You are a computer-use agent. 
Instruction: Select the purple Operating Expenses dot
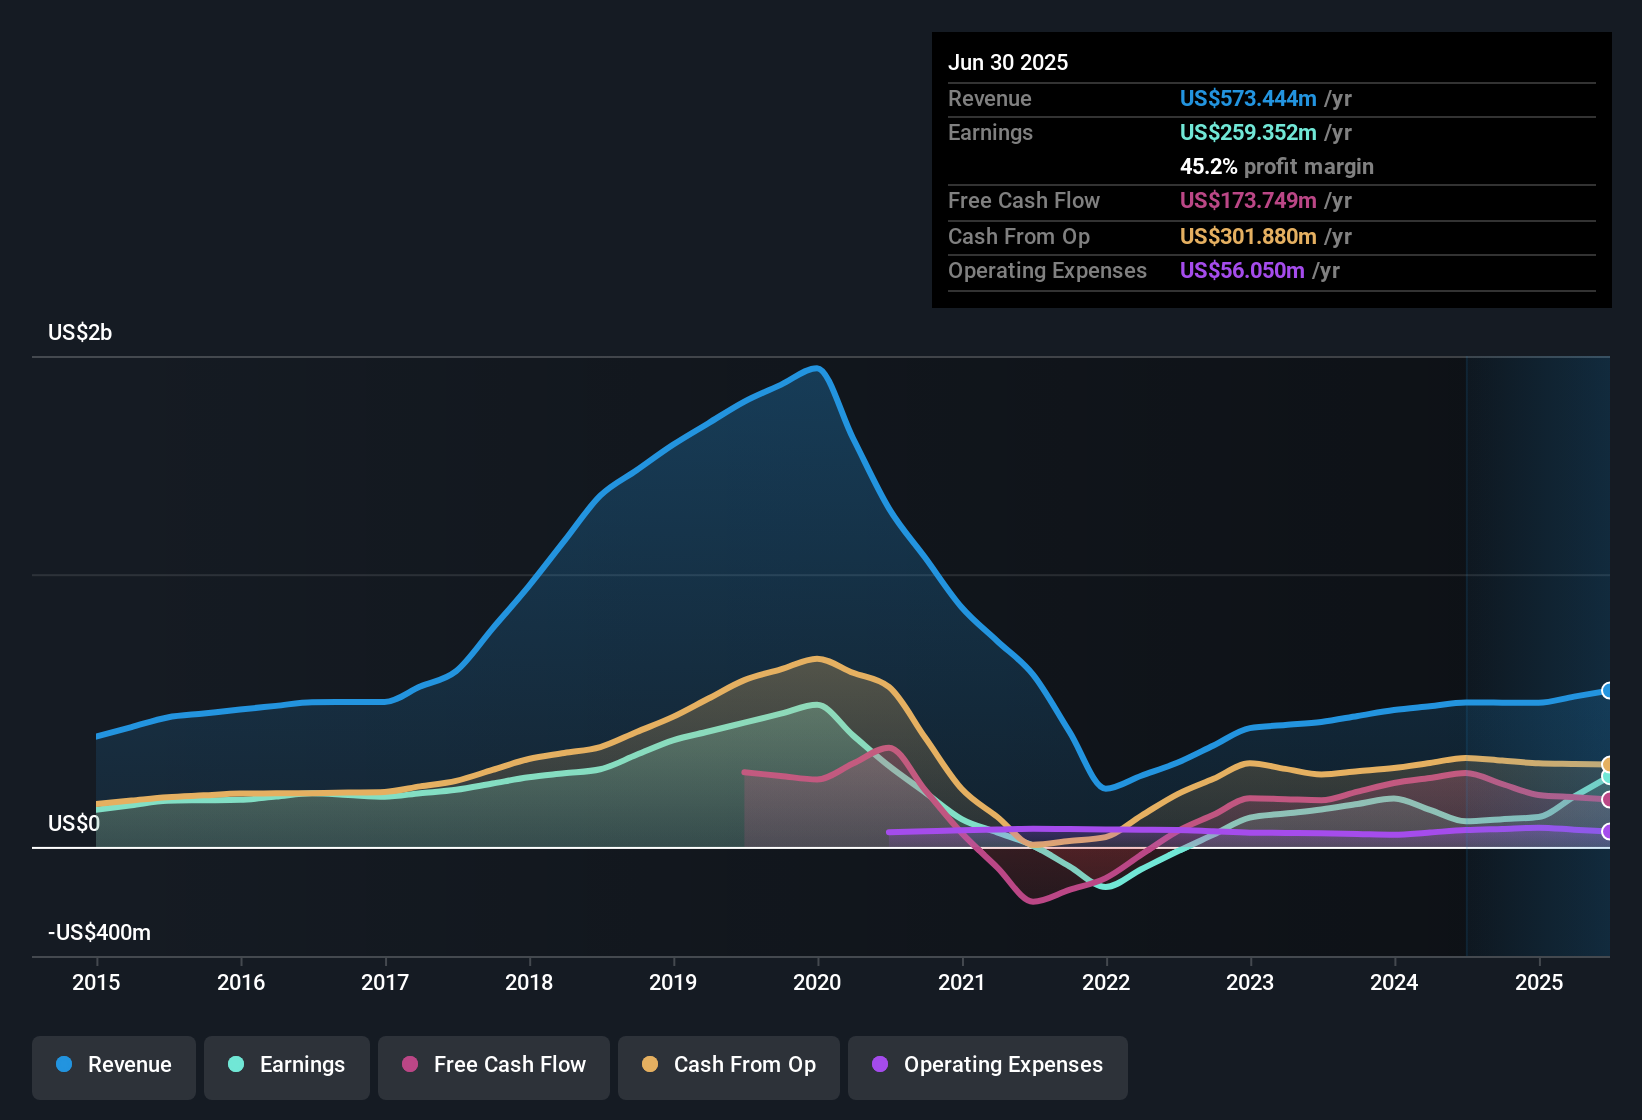[x=878, y=1065]
